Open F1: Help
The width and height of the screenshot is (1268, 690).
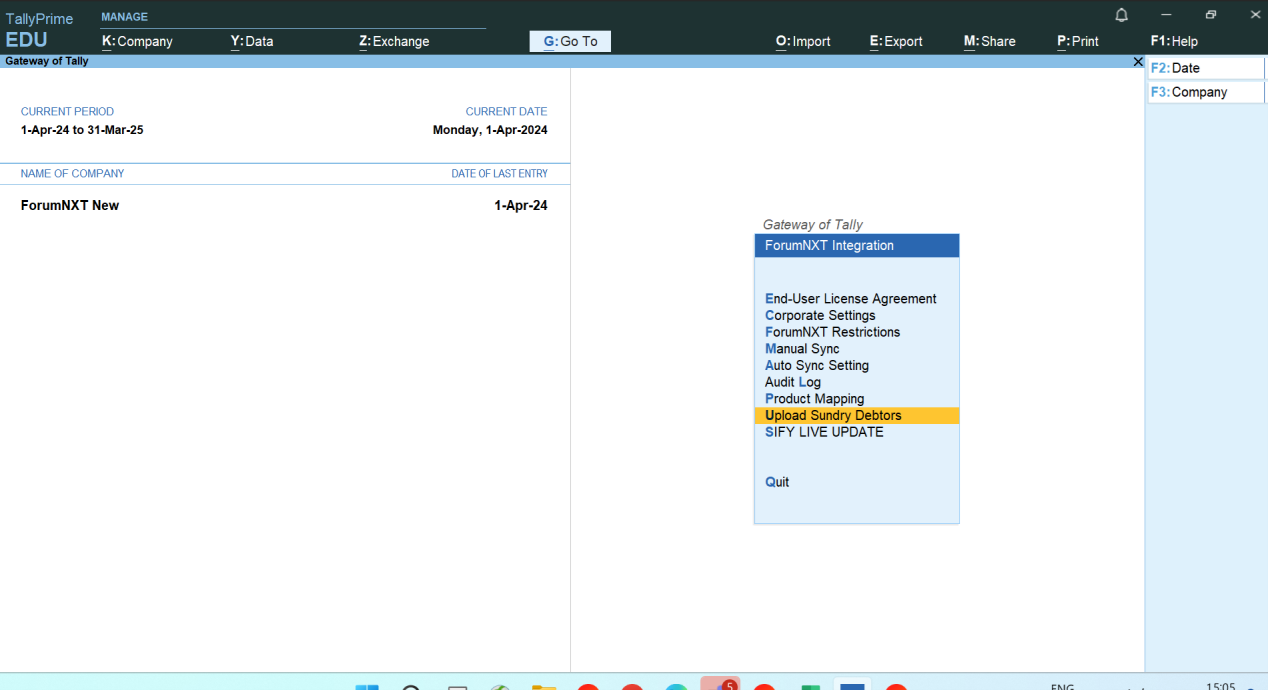[1174, 41]
